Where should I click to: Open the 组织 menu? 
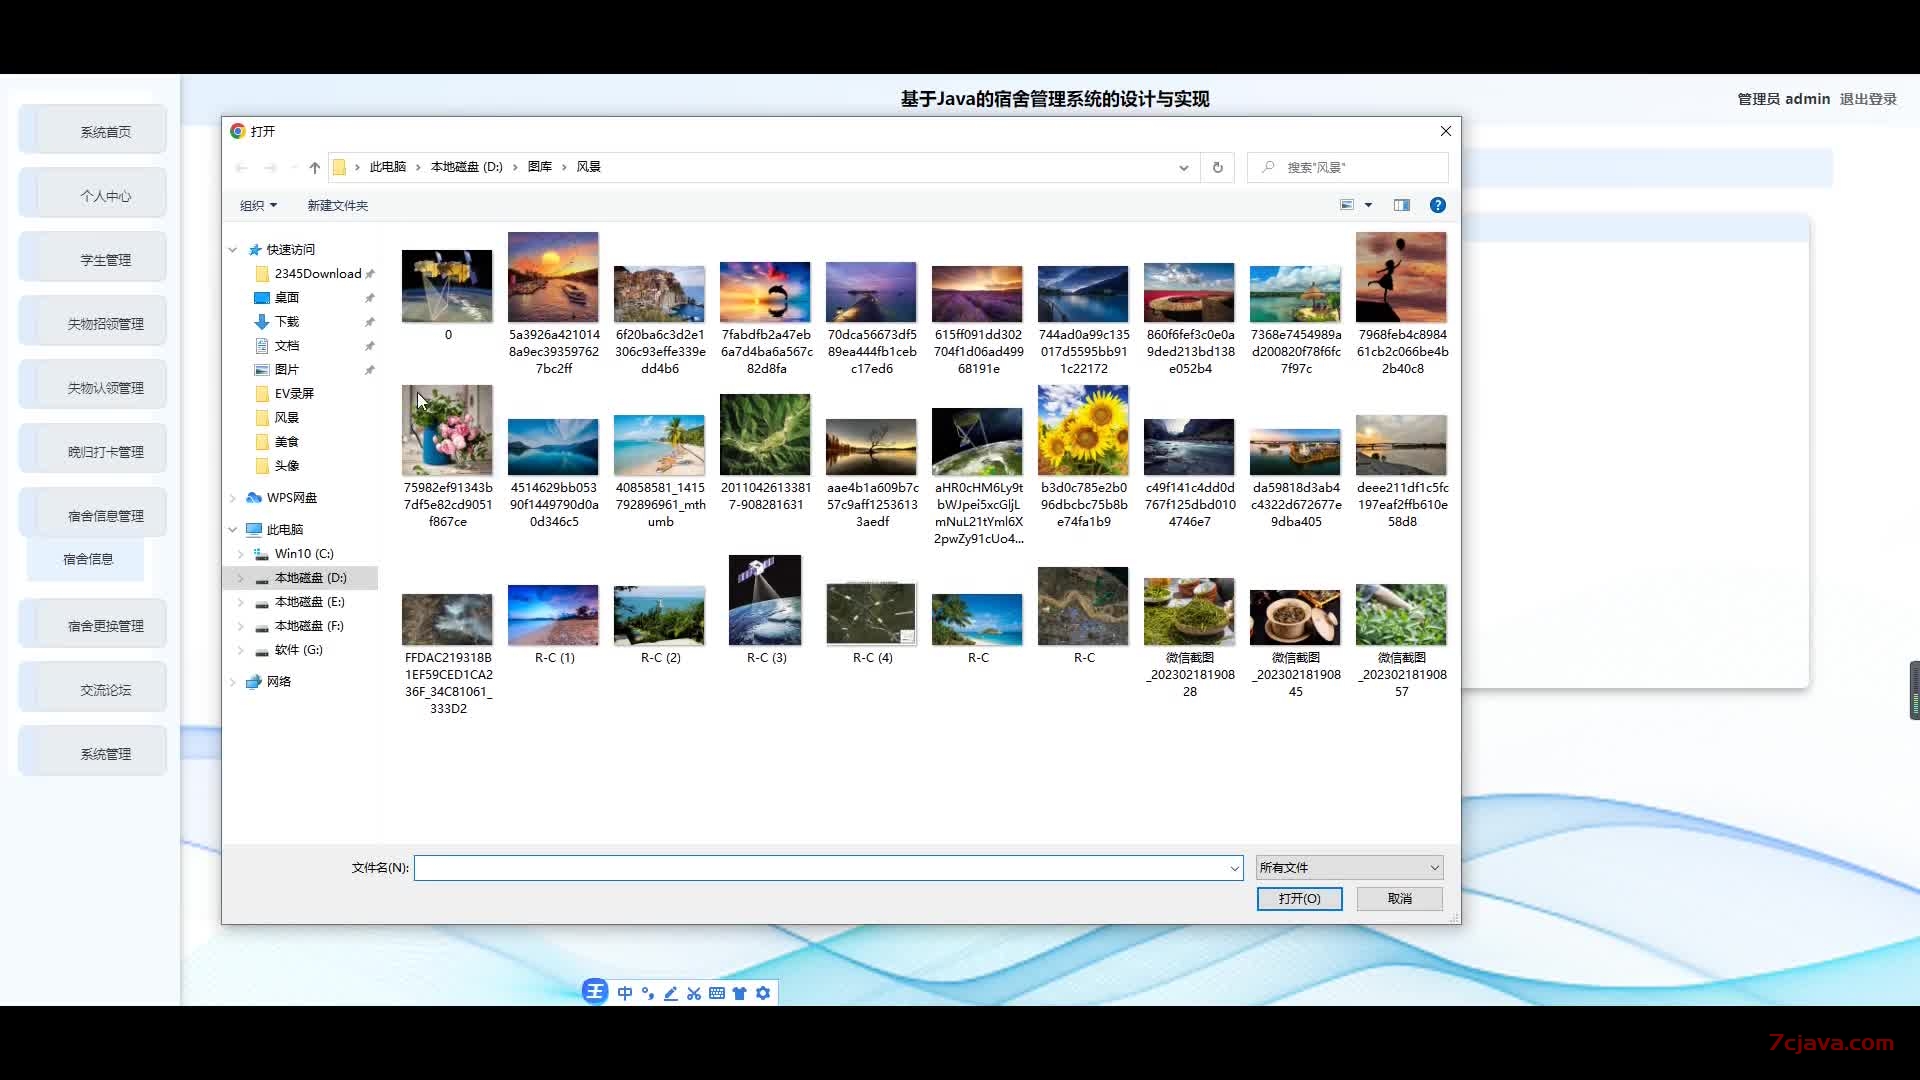point(258,205)
